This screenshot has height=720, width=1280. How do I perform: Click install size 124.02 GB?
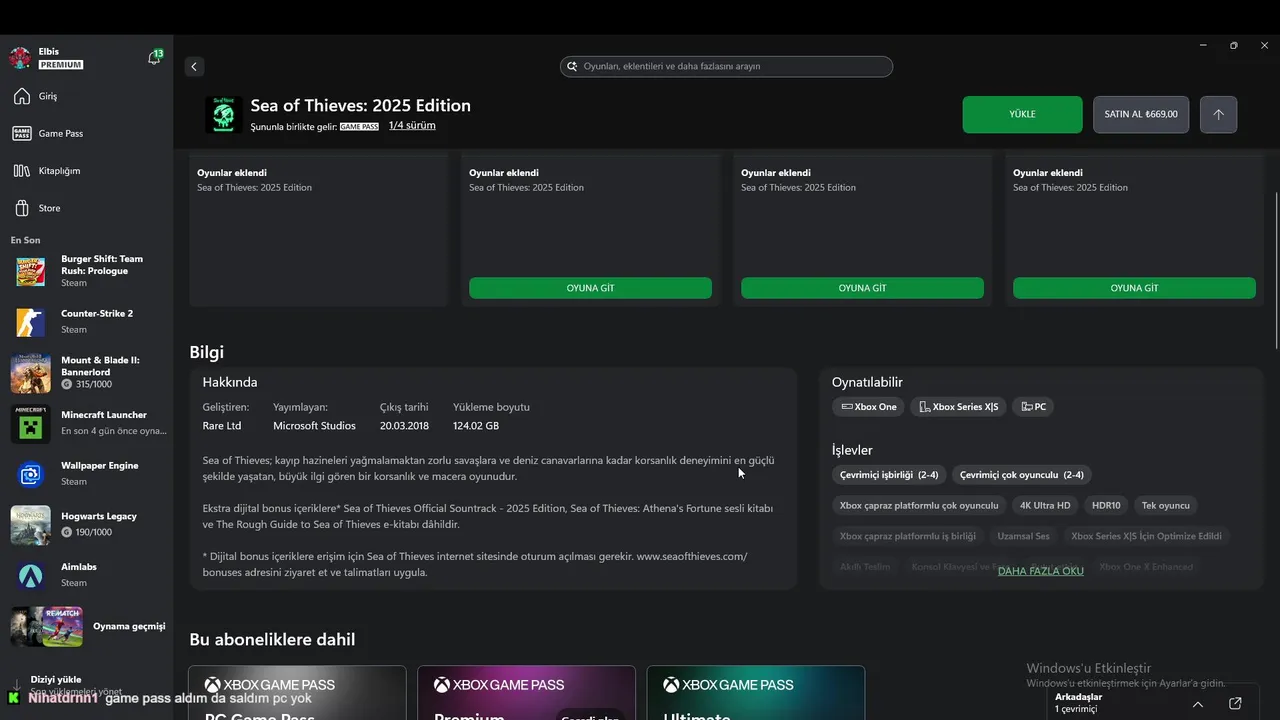(x=476, y=426)
